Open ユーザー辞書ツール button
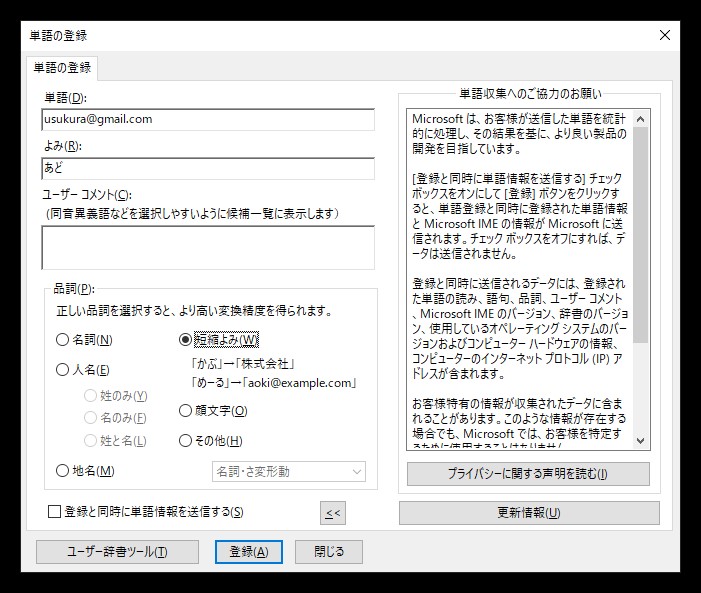701x593 pixels. [117, 551]
